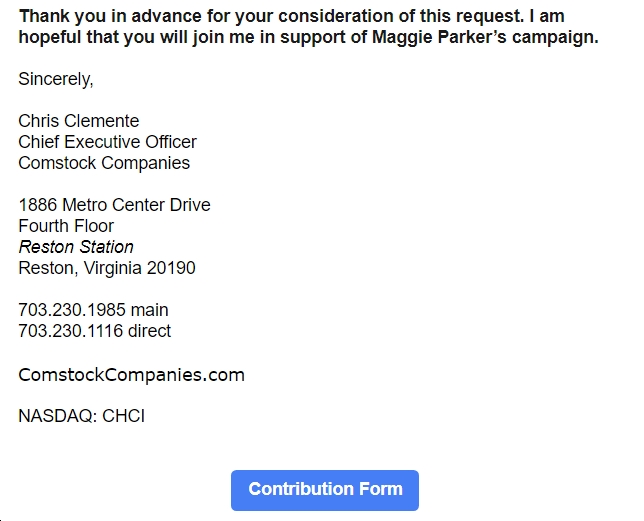Screen dimensions: 644x521
Task: Visit the ComstockCompanies.com website link
Action: (131, 375)
